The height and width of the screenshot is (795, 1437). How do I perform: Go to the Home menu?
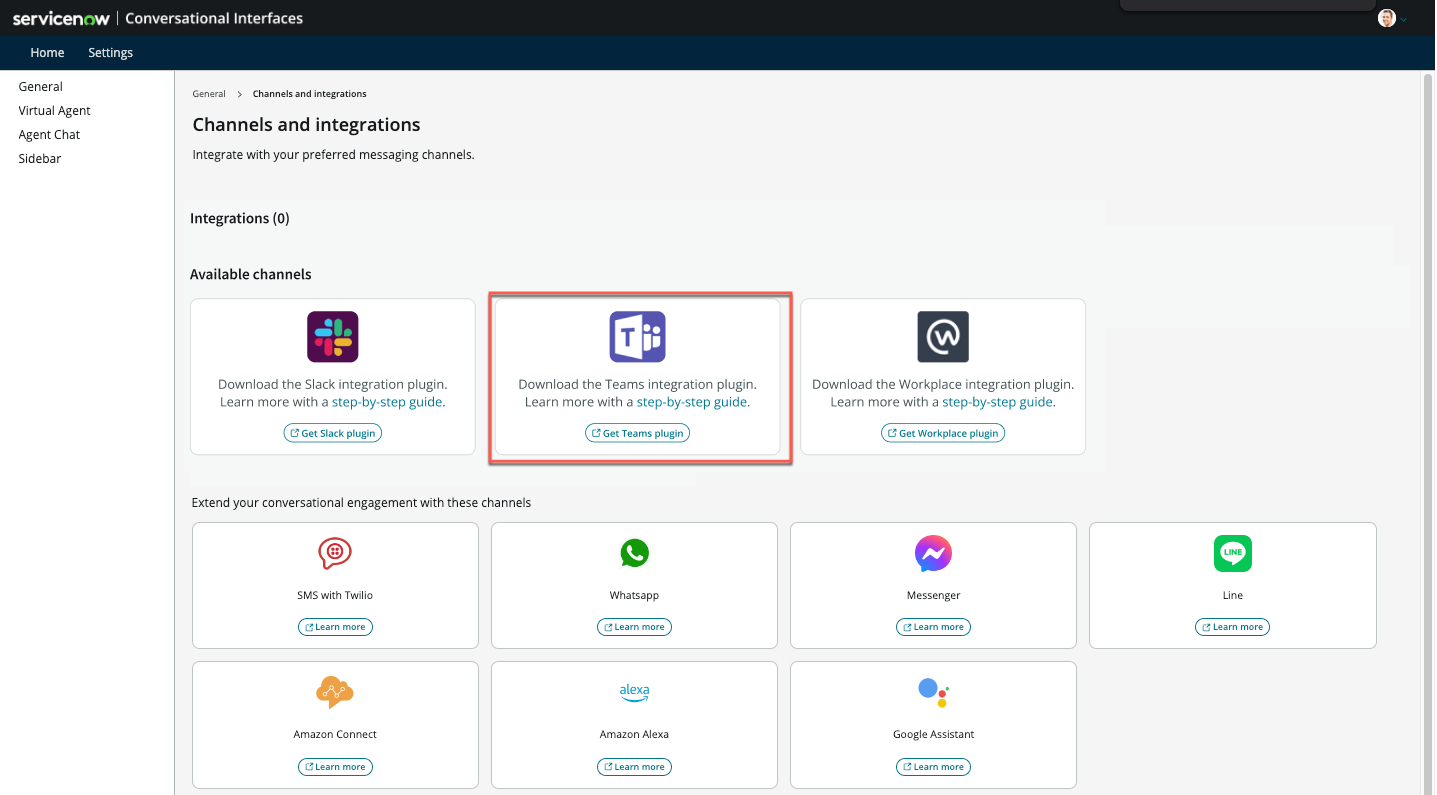47,53
